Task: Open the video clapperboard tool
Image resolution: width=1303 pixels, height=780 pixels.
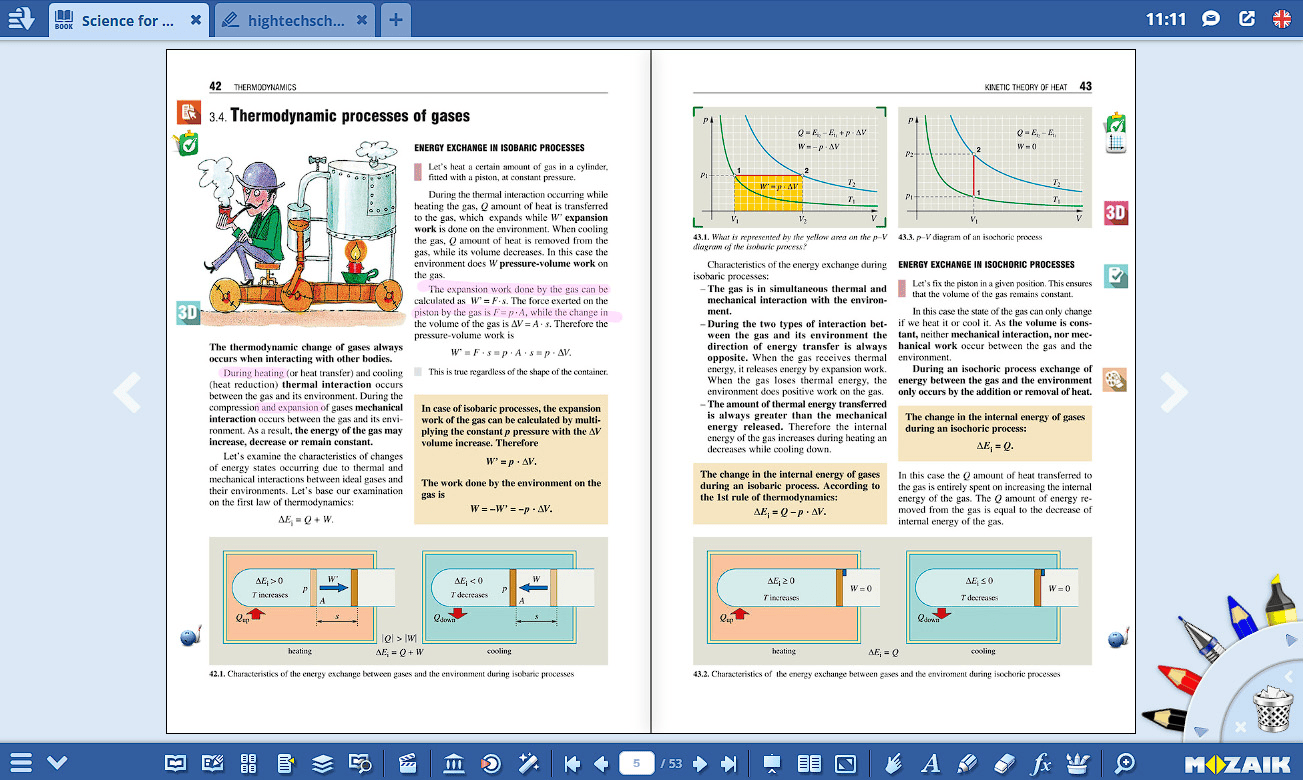Action: click(407, 763)
